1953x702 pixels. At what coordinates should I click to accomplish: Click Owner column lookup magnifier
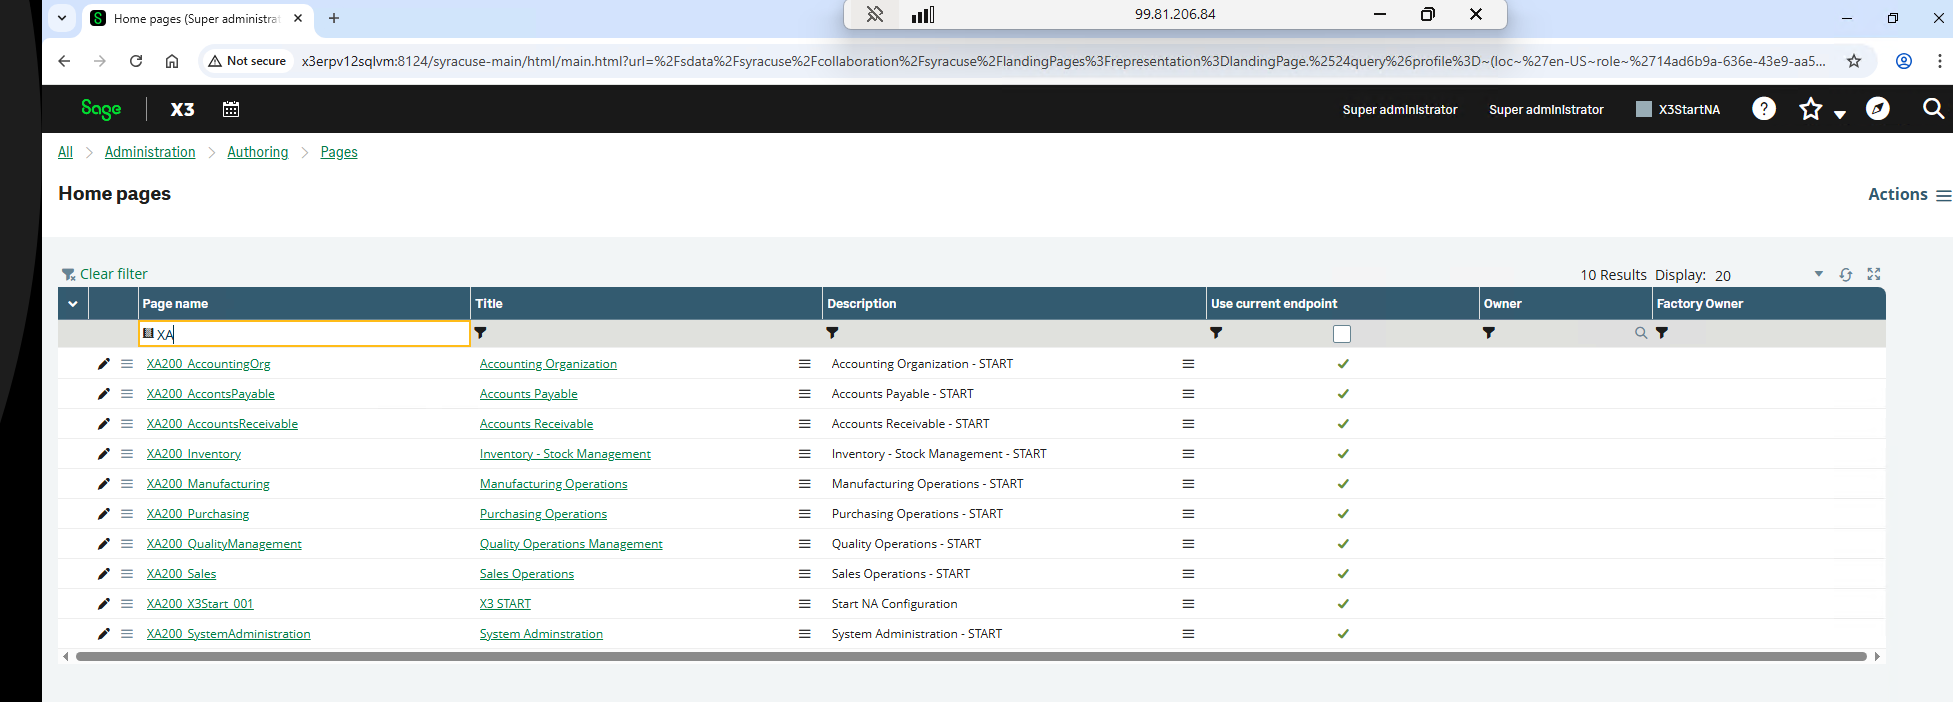[x=1640, y=333]
